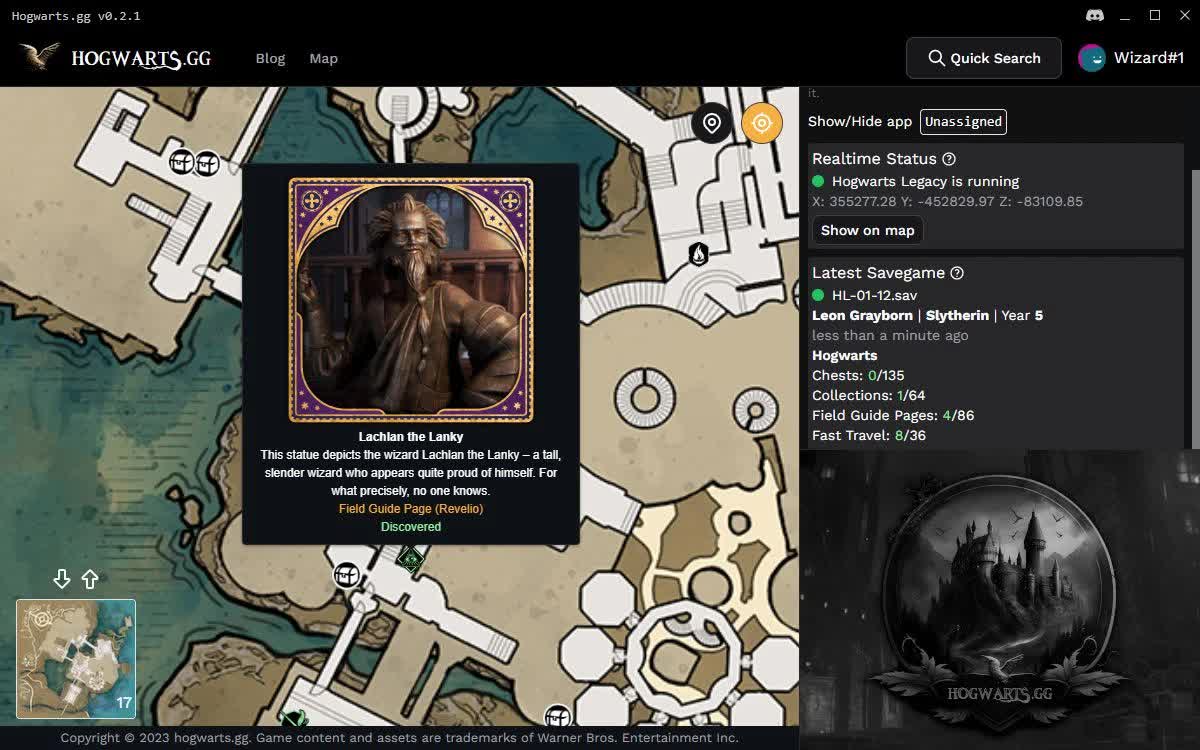1200x750 pixels.
Task: Go up one floor with the up arrow
Action: pos(90,579)
